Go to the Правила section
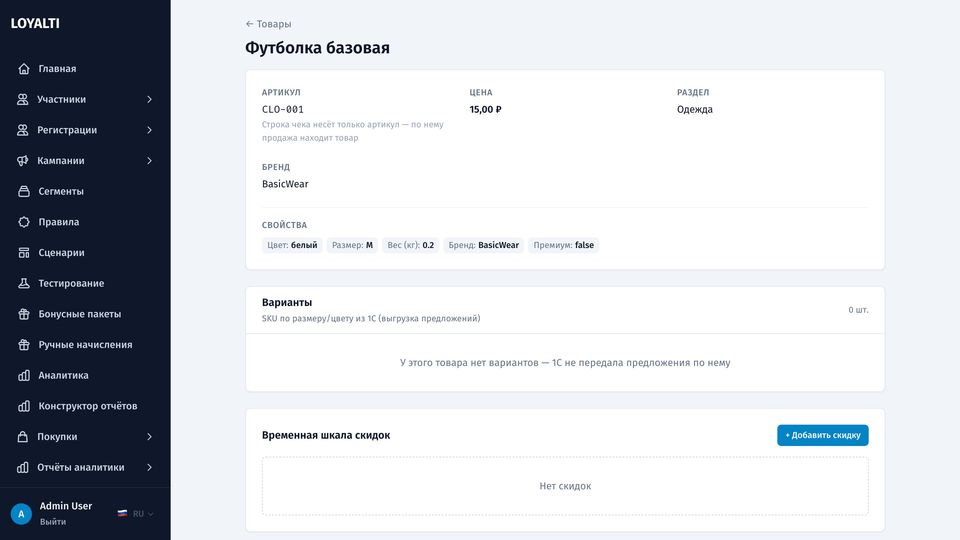Image resolution: width=960 pixels, height=540 pixels. click(85, 222)
